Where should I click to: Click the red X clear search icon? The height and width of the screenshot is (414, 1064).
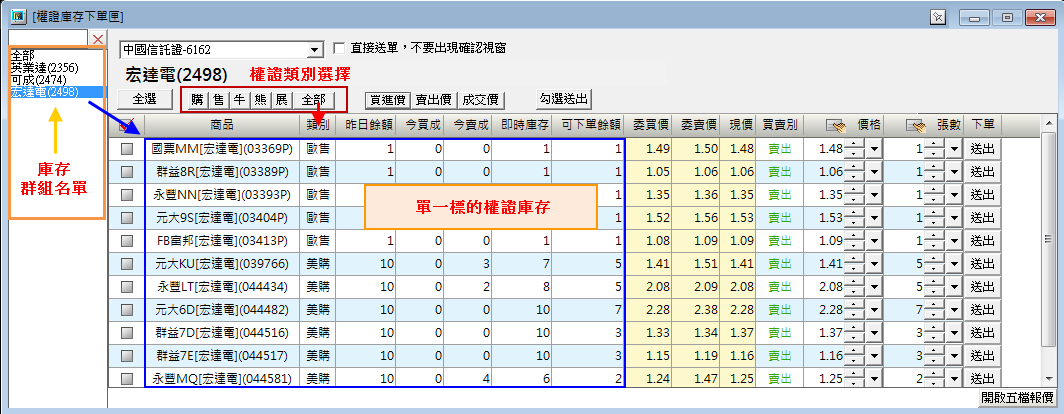[97, 39]
